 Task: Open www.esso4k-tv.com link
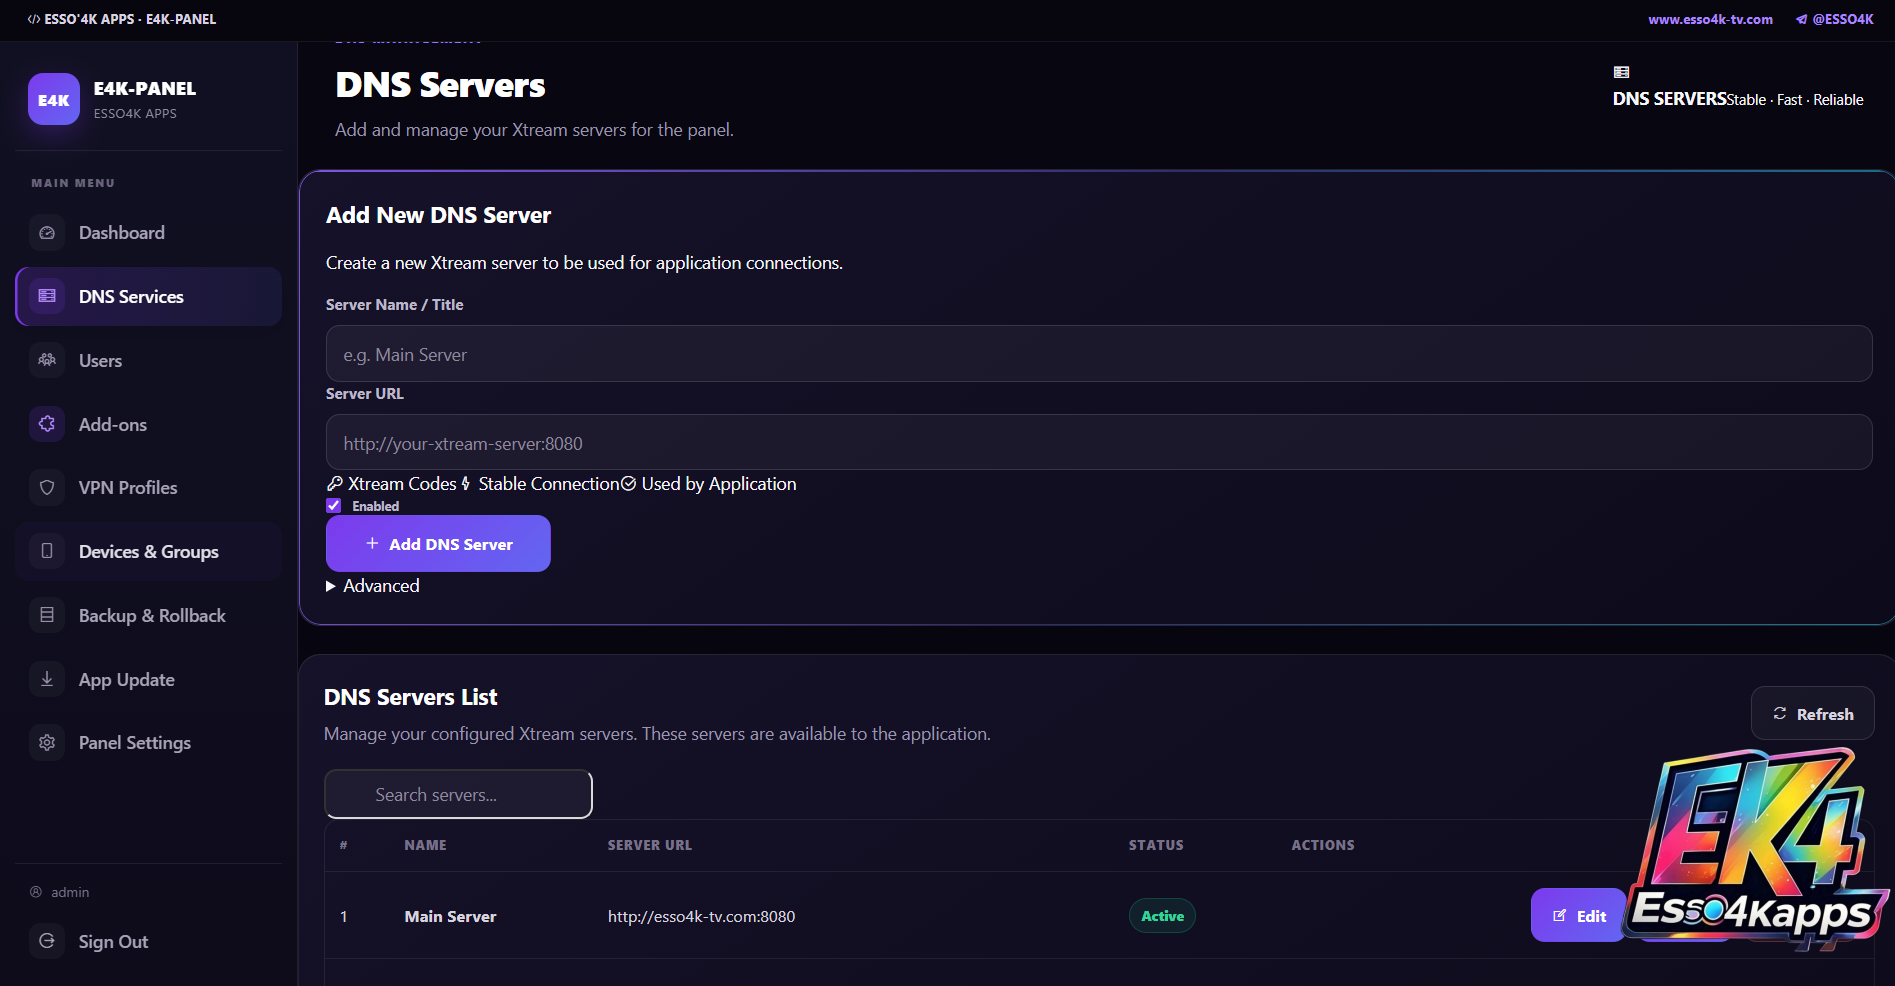1710,19
